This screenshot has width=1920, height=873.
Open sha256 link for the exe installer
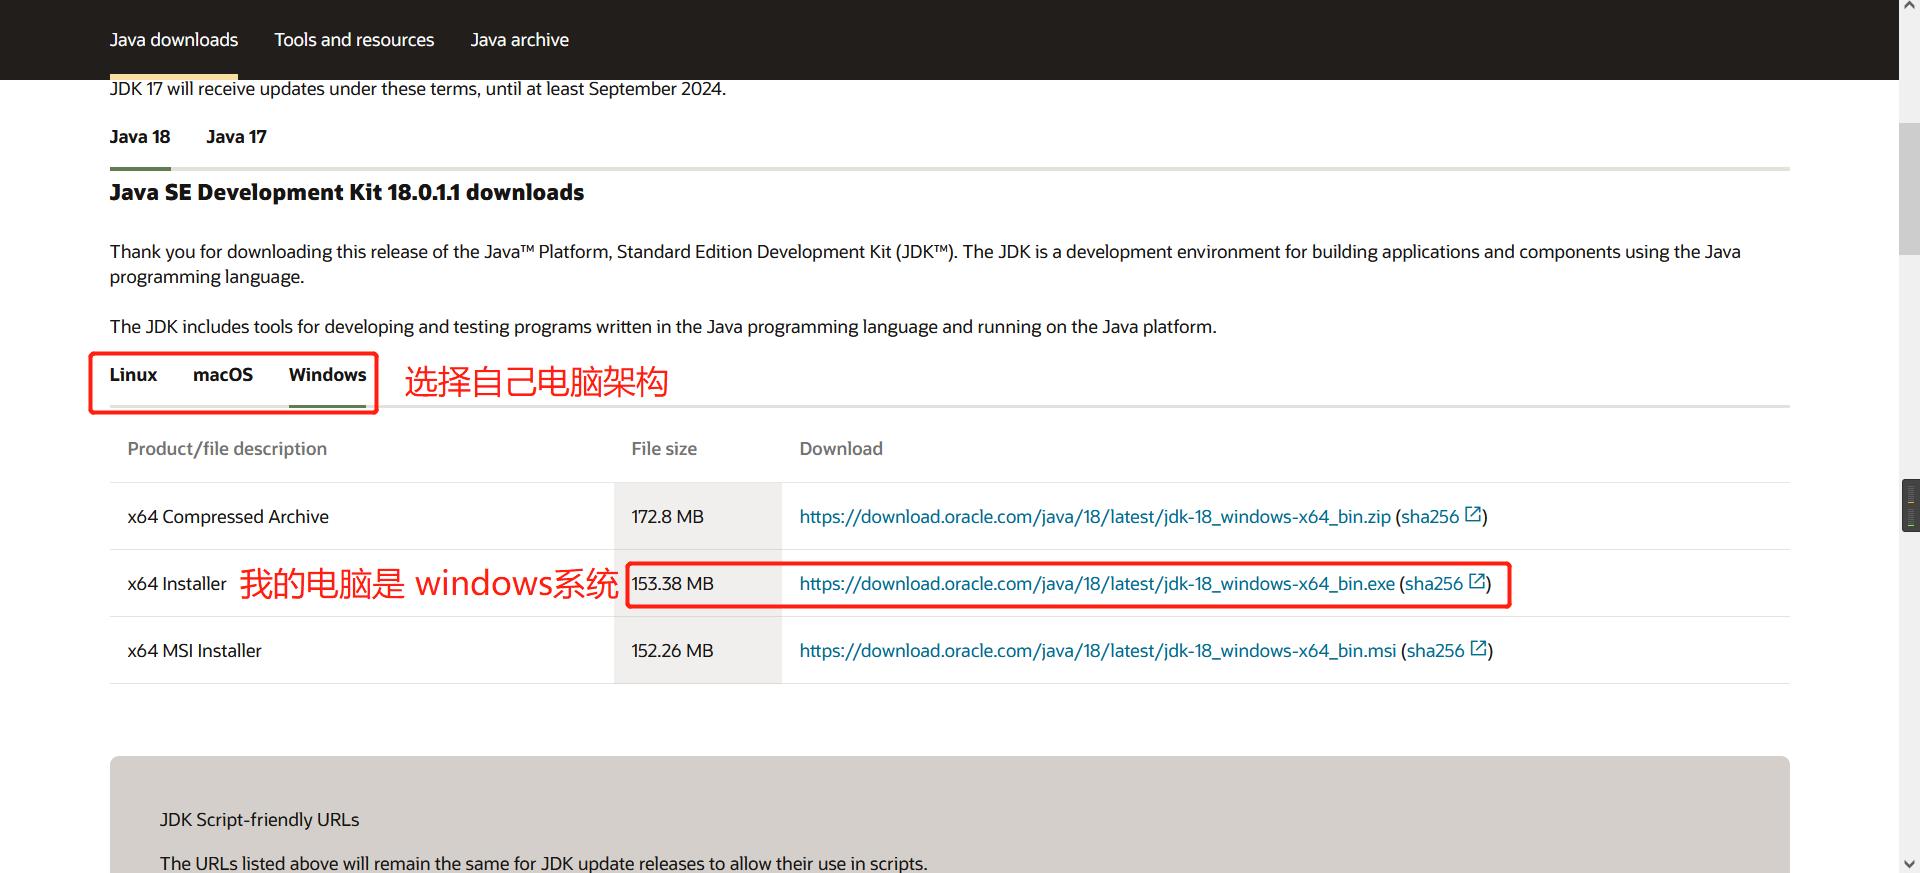(x=1434, y=584)
